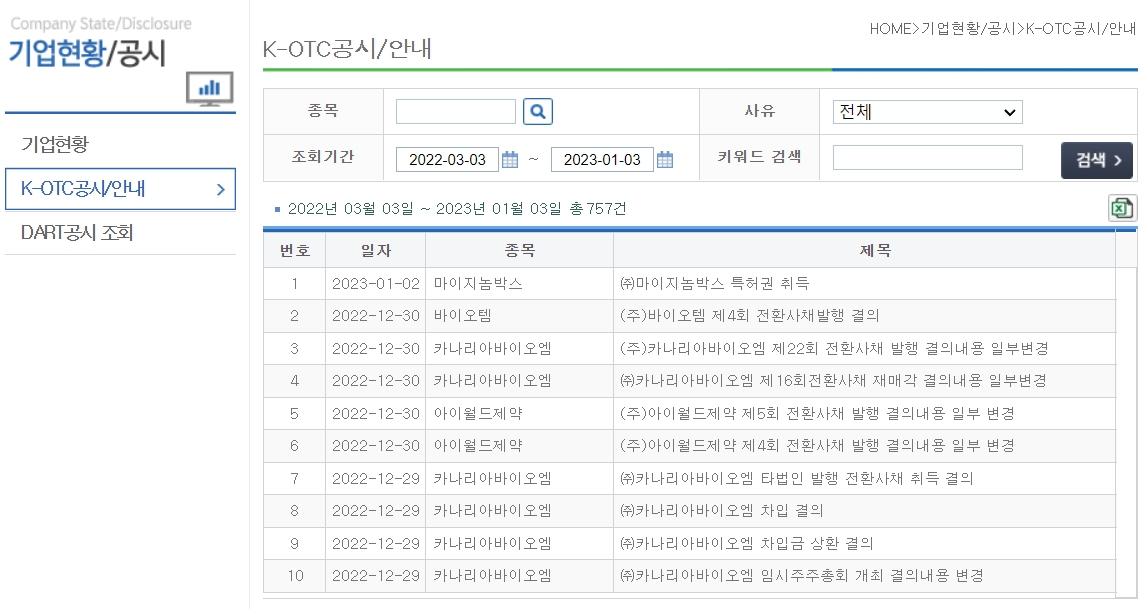The width and height of the screenshot is (1147, 609).
Task: Click 아이월드제약 stock name in row 5
Action: click(478, 413)
